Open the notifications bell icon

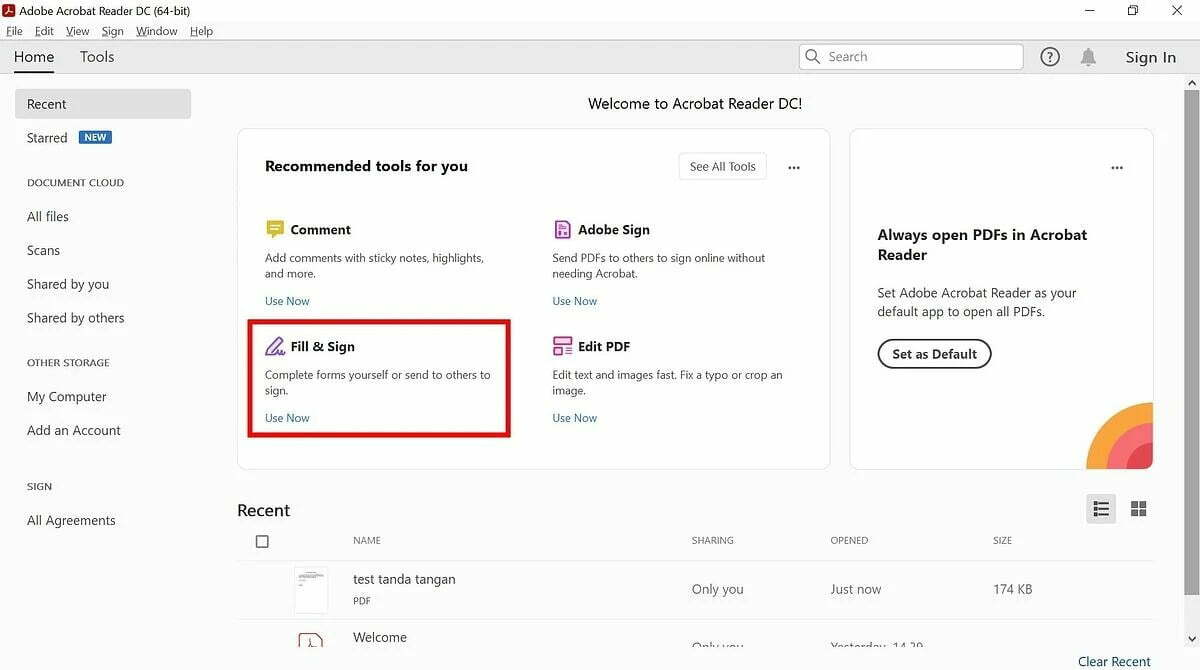point(1088,57)
